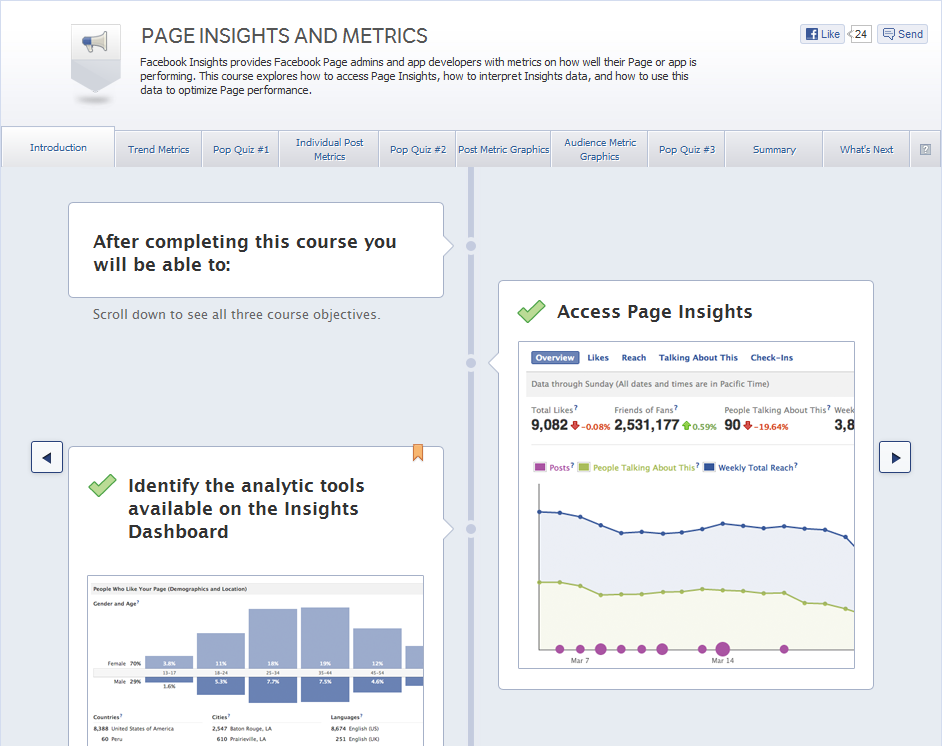Click the 'Scroll down to see all three' text
The height and width of the screenshot is (746, 942).
coord(236,314)
